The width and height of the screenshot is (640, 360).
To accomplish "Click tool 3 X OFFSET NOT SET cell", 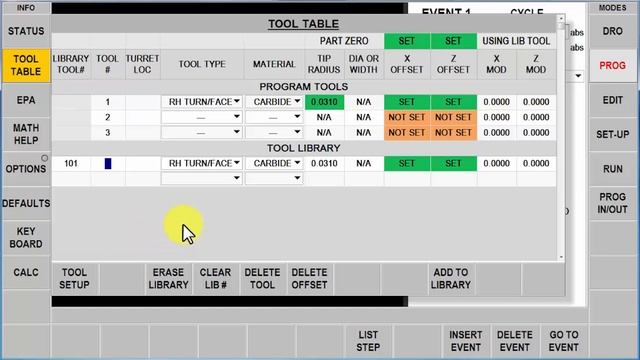I will pos(407,133).
